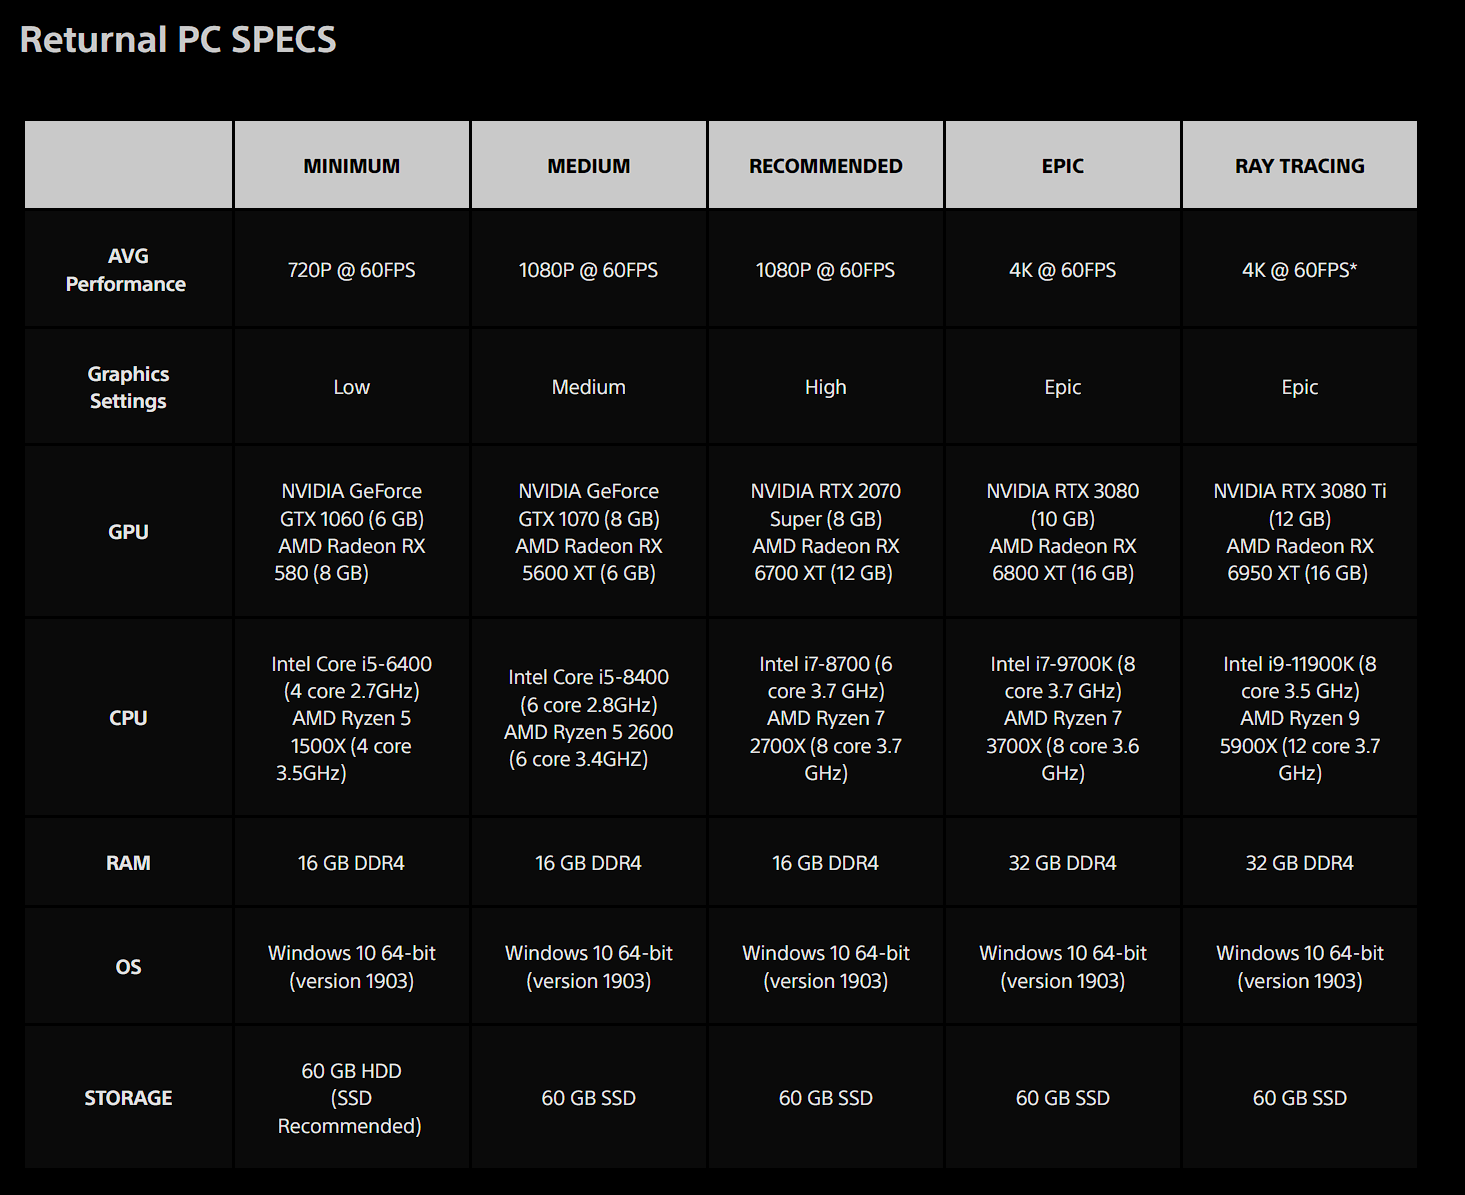
Task: Click the GTX 1060 minimum GPU cell
Action: pyautogui.click(x=351, y=532)
